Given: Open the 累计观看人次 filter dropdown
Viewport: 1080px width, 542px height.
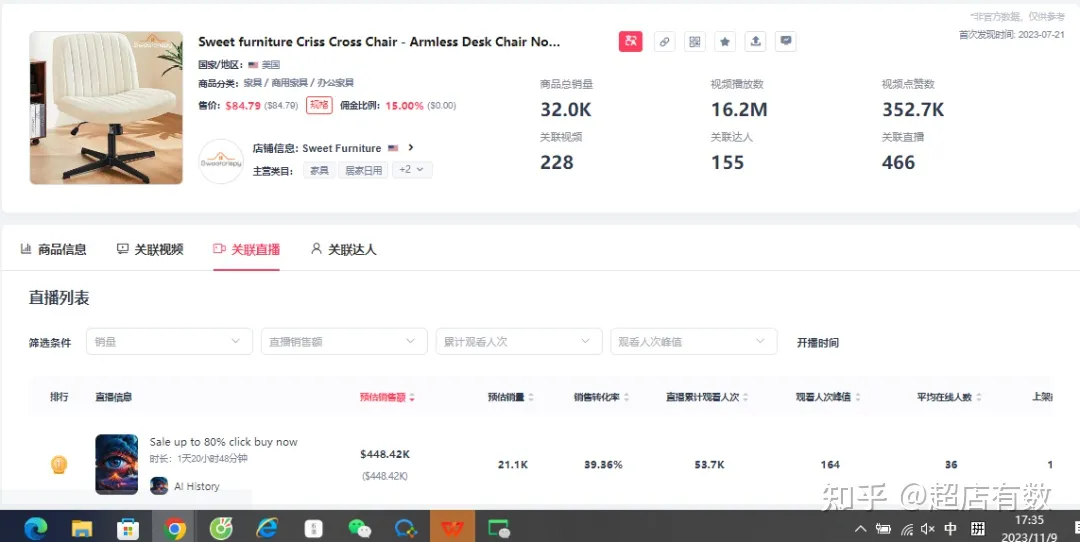Looking at the screenshot, I should [519, 342].
